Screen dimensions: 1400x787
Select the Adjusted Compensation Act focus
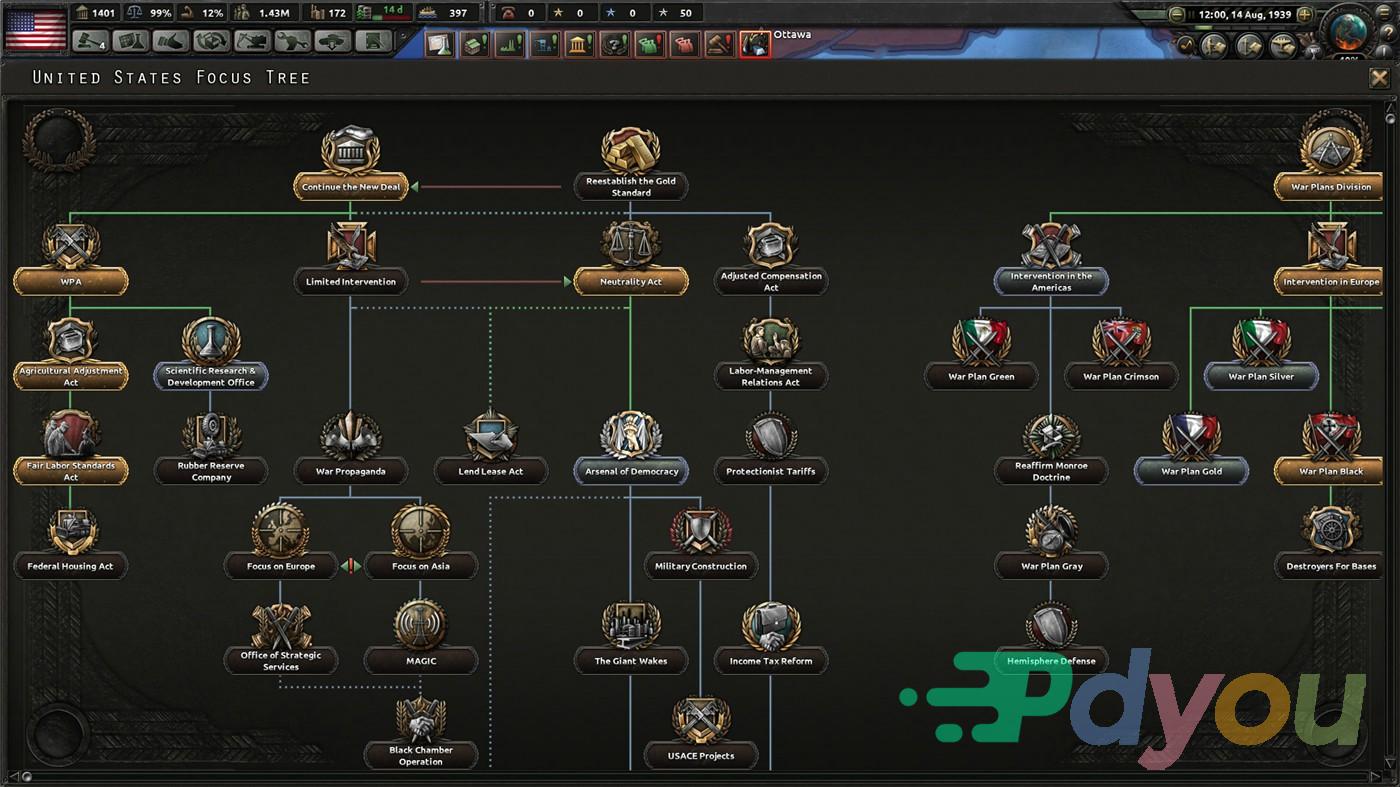pyautogui.click(x=770, y=258)
